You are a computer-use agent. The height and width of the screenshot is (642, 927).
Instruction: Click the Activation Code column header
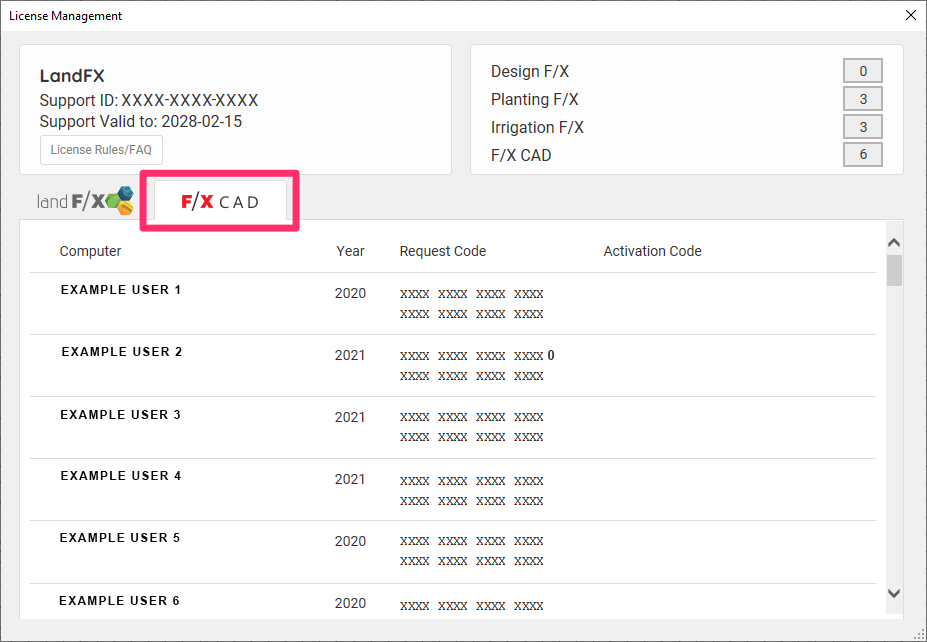652,251
